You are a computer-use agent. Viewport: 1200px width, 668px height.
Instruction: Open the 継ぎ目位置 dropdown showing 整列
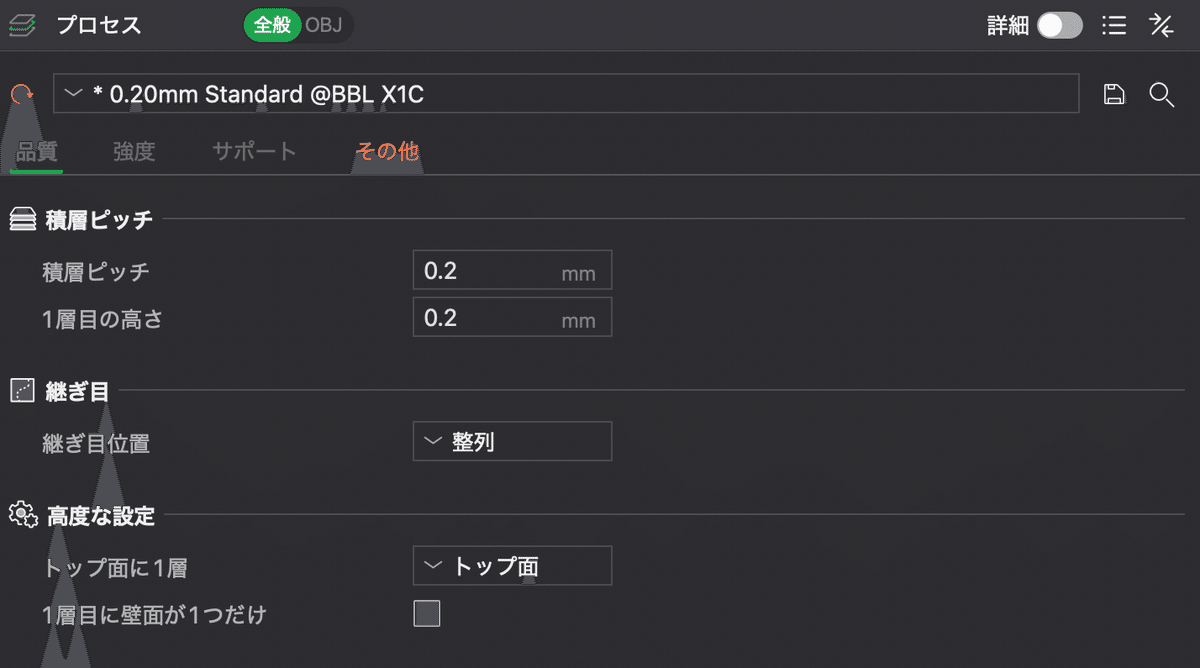512,441
